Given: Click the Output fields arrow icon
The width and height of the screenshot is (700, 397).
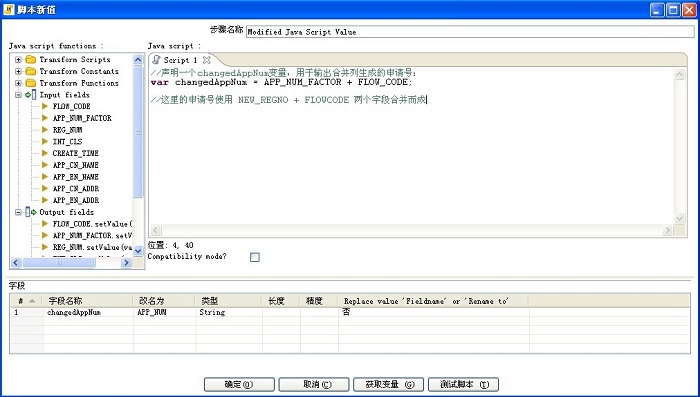Looking at the screenshot, I should 31,212.
